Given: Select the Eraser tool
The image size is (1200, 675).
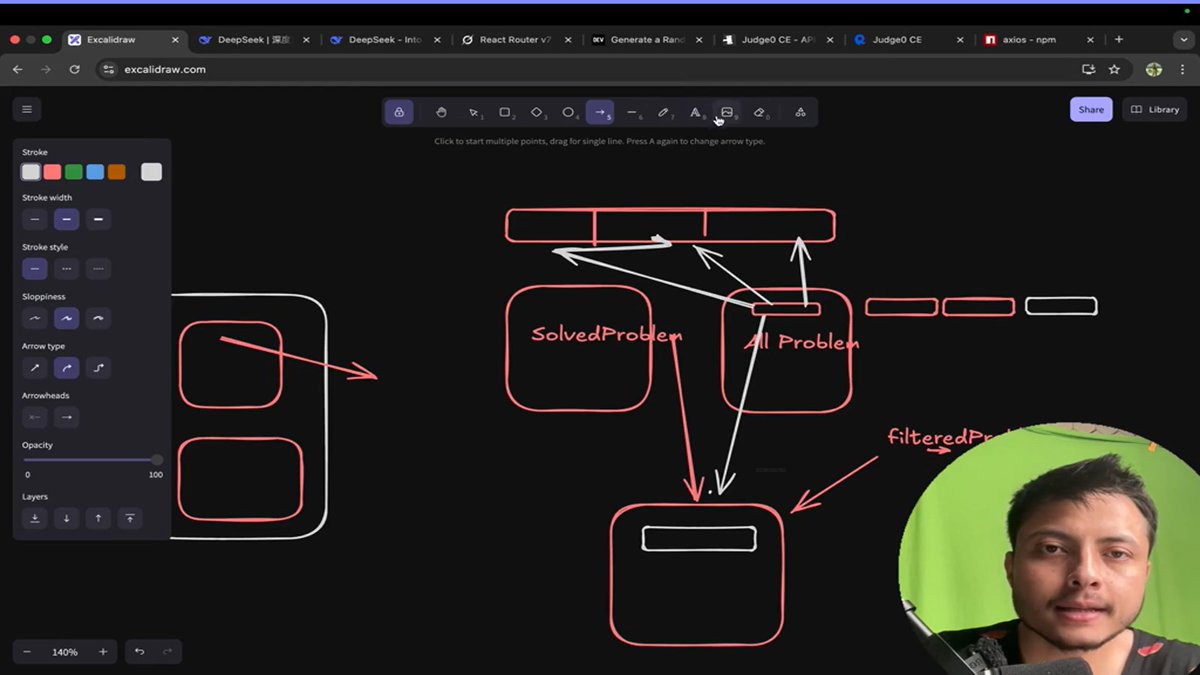Looking at the screenshot, I should [x=759, y=112].
